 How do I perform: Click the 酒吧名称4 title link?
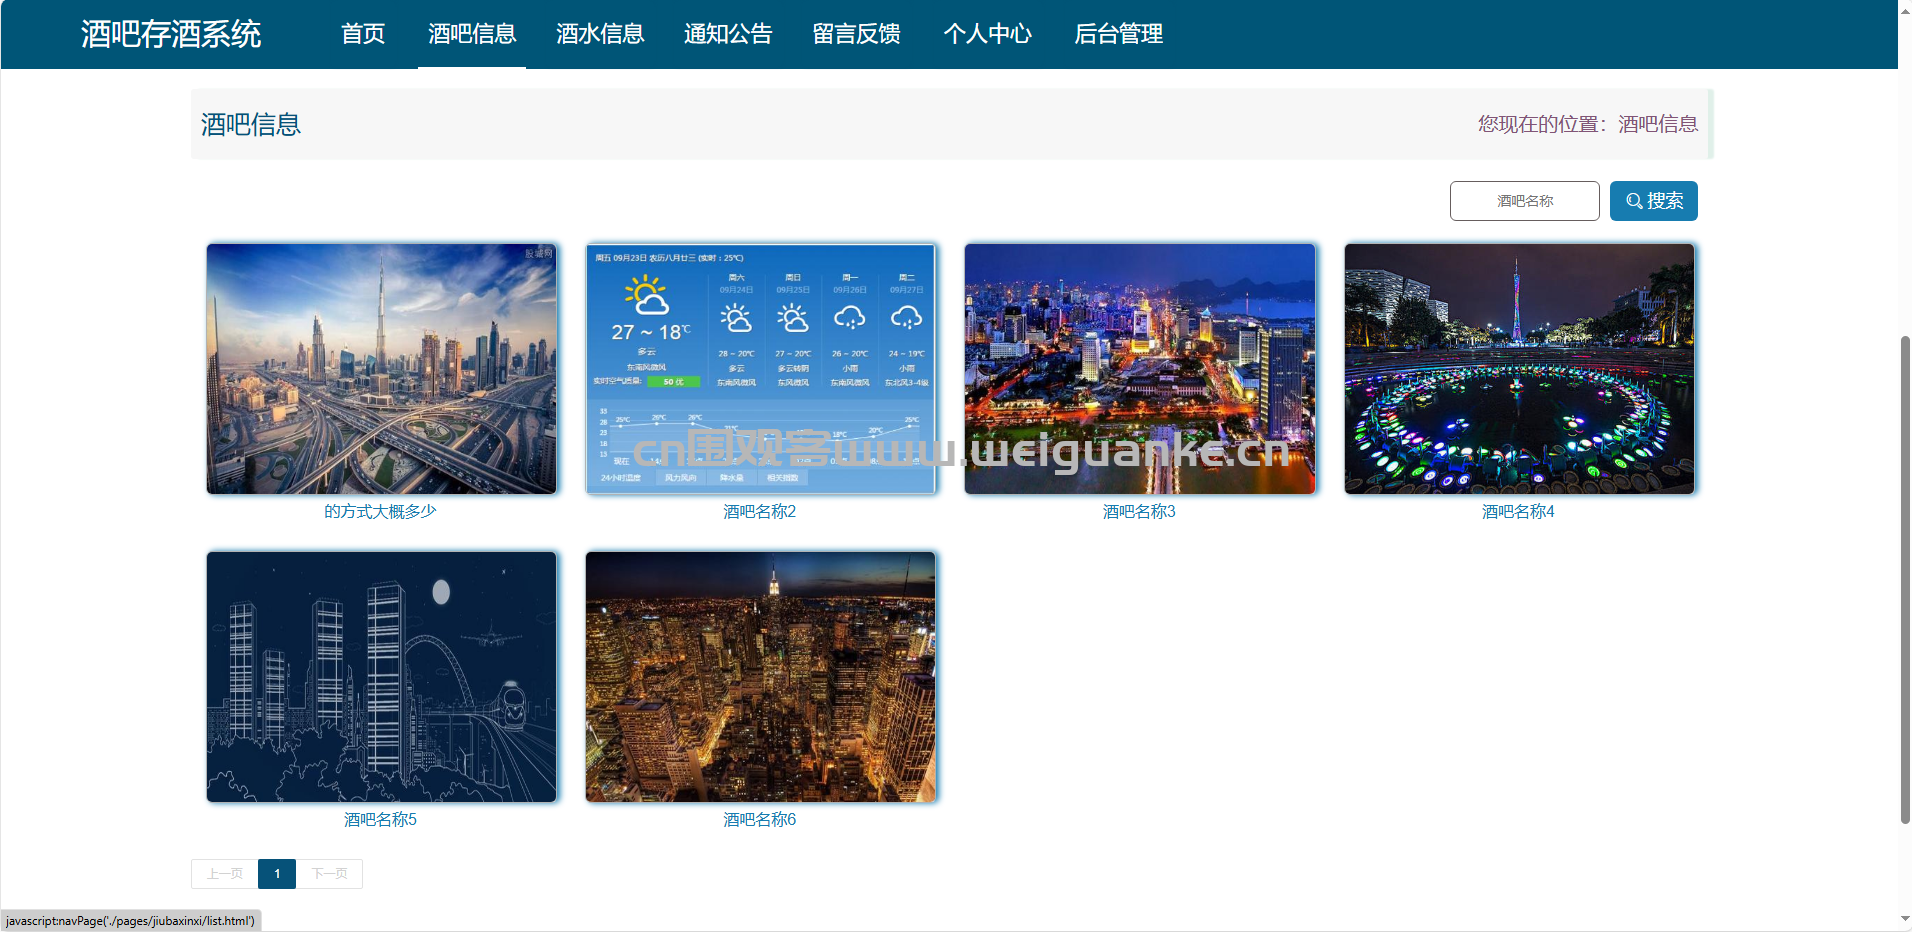(1518, 511)
